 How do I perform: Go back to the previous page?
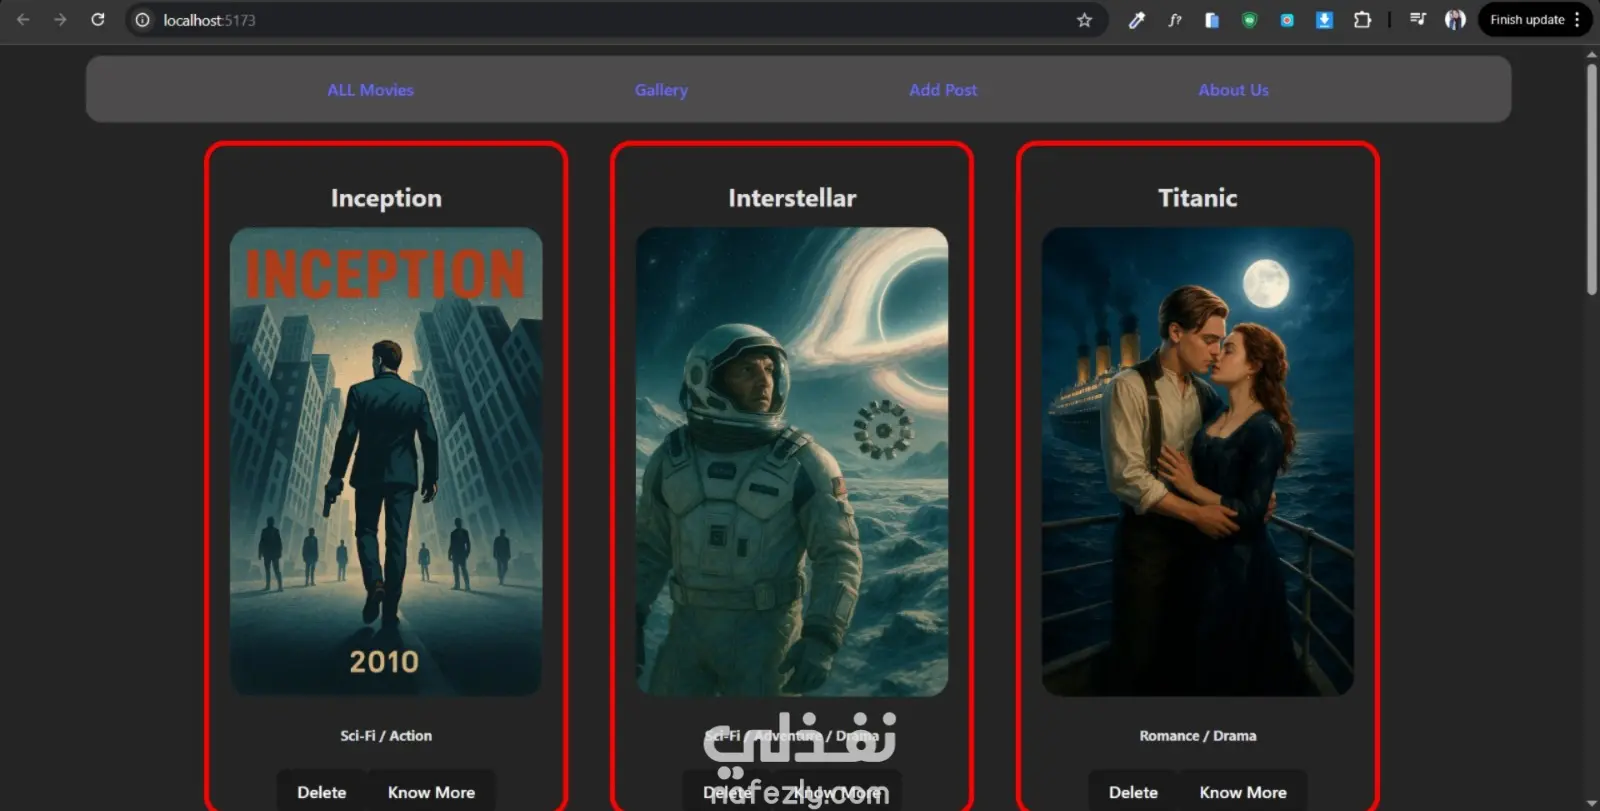[23, 20]
